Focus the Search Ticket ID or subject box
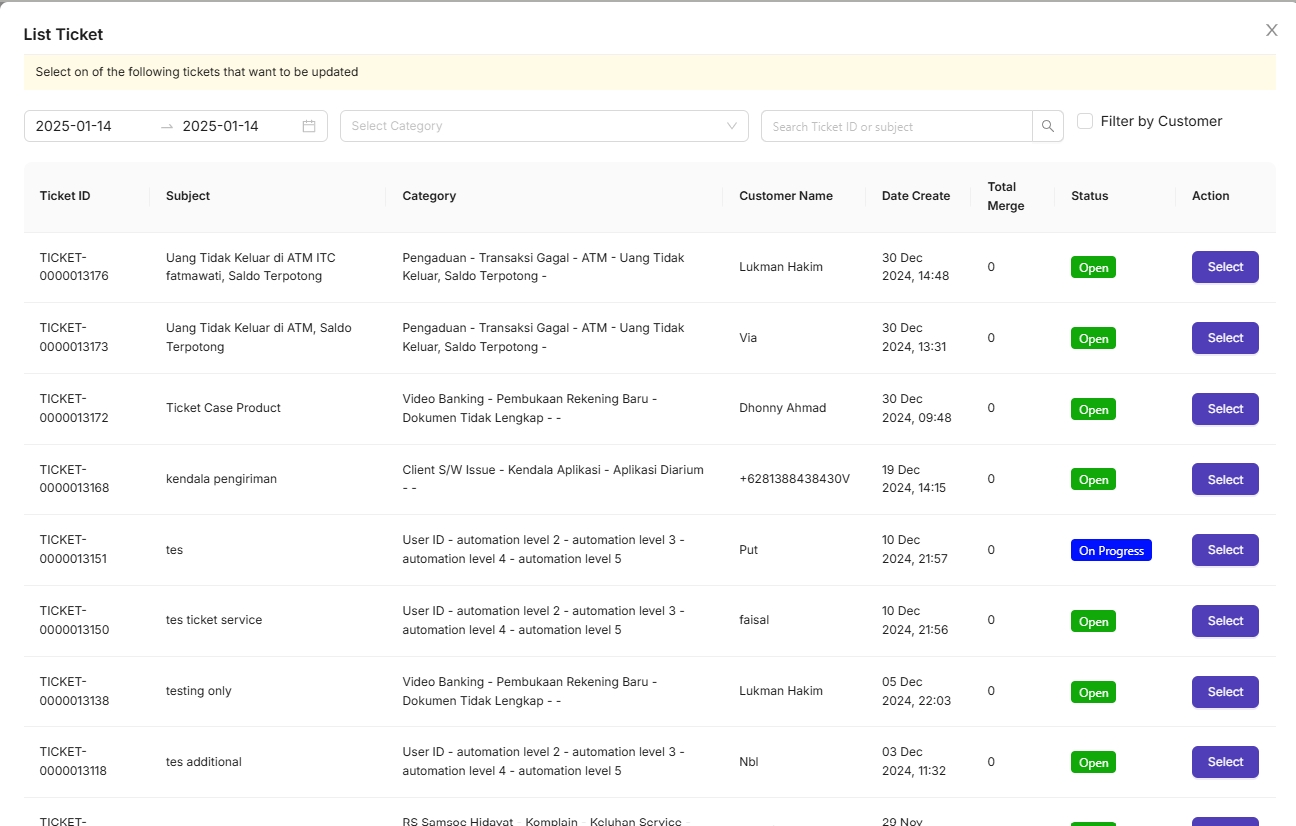1296x826 pixels. (x=896, y=126)
